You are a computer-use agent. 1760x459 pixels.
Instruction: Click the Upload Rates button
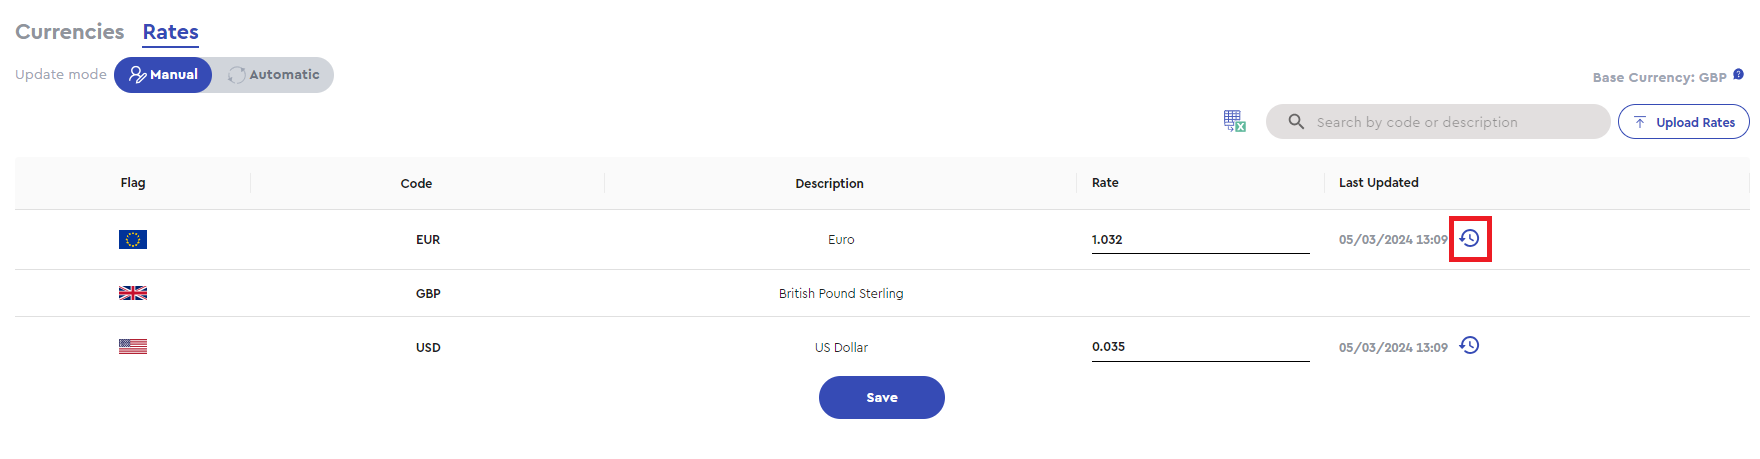point(1684,122)
